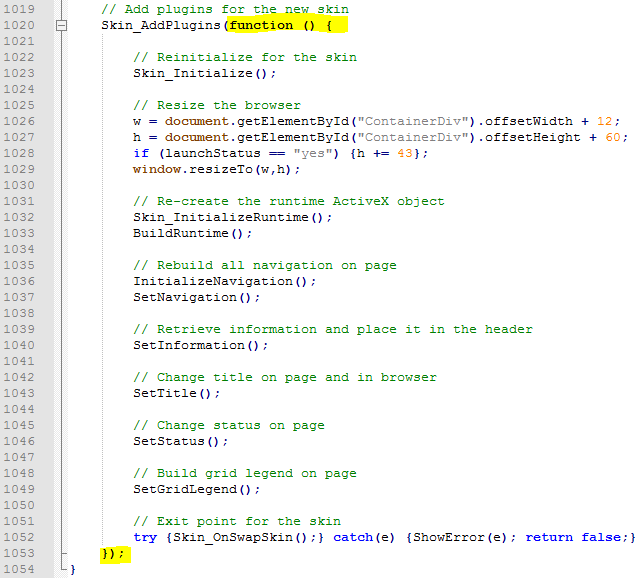
Task: Click the comment "// Reinitialize for the skin"
Action: coord(245,57)
